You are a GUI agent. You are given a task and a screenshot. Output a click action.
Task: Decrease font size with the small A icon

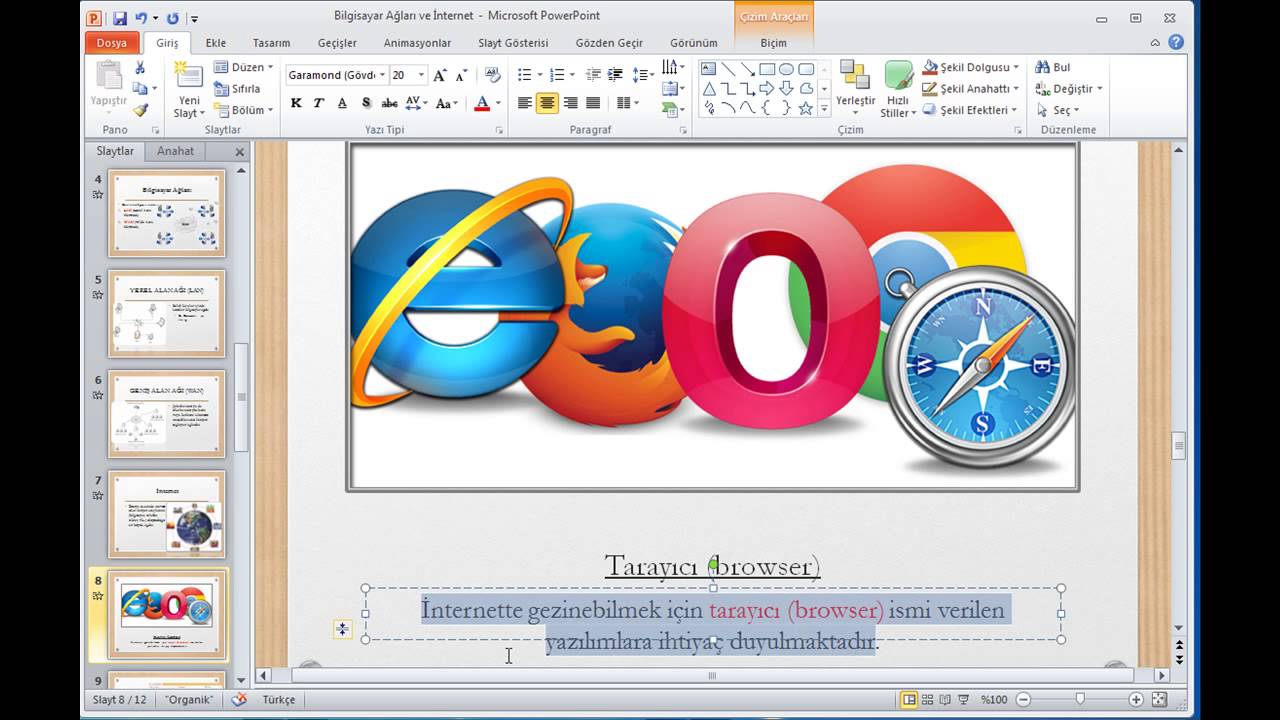(x=461, y=75)
